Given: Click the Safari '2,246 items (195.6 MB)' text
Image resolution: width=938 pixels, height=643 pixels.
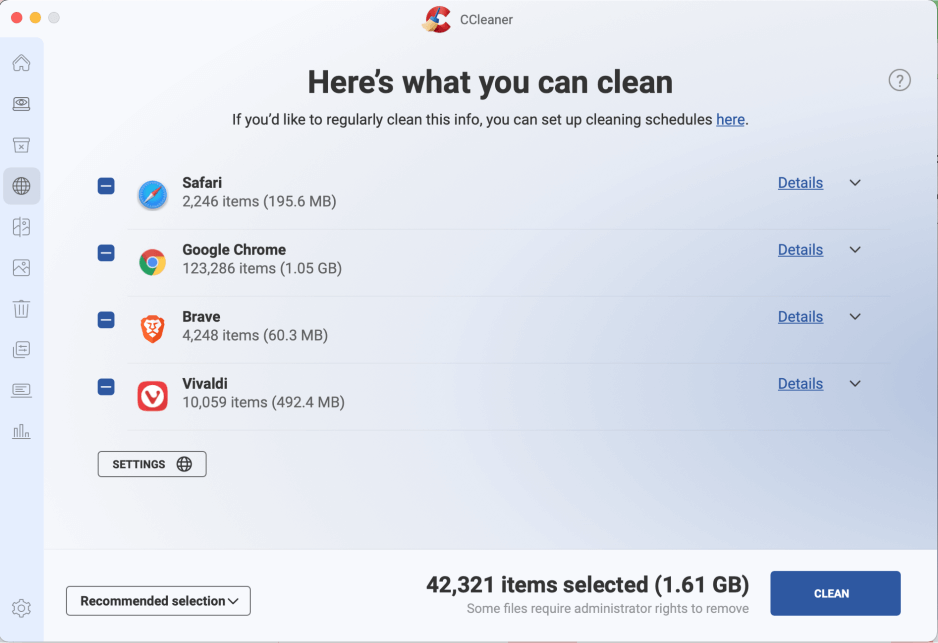Looking at the screenshot, I should tap(259, 202).
